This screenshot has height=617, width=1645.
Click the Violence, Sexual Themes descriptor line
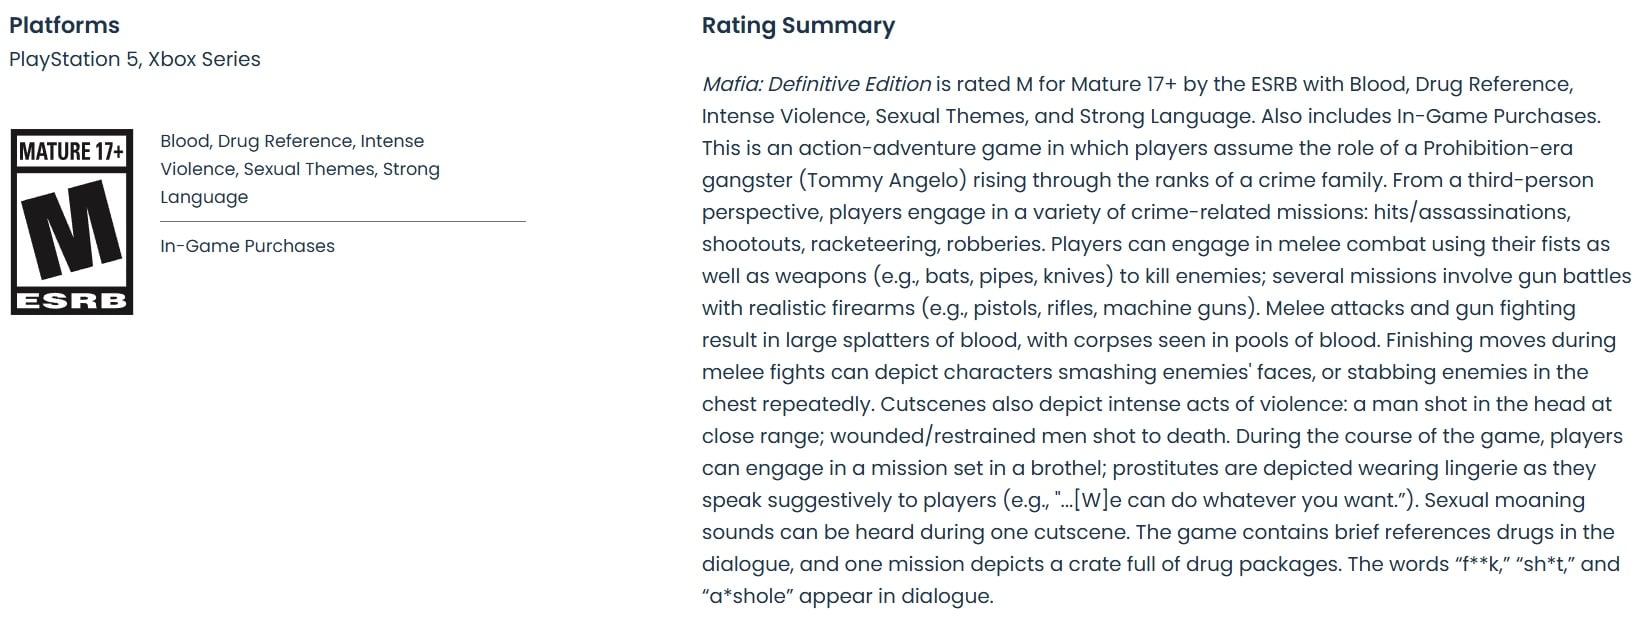coord(300,169)
